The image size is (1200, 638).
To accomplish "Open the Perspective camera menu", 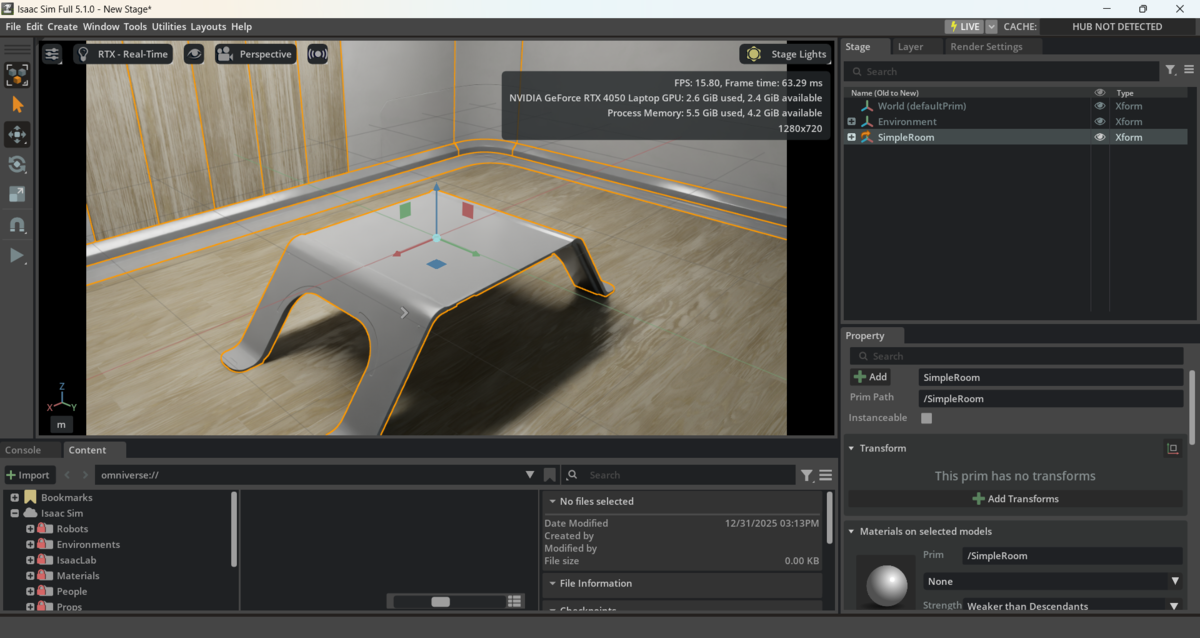I will click(x=256, y=54).
